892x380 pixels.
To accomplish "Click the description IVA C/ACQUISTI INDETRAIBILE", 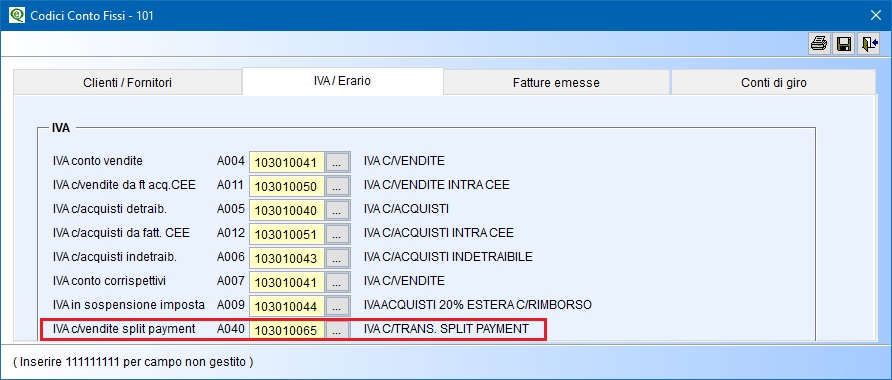I will (448, 257).
